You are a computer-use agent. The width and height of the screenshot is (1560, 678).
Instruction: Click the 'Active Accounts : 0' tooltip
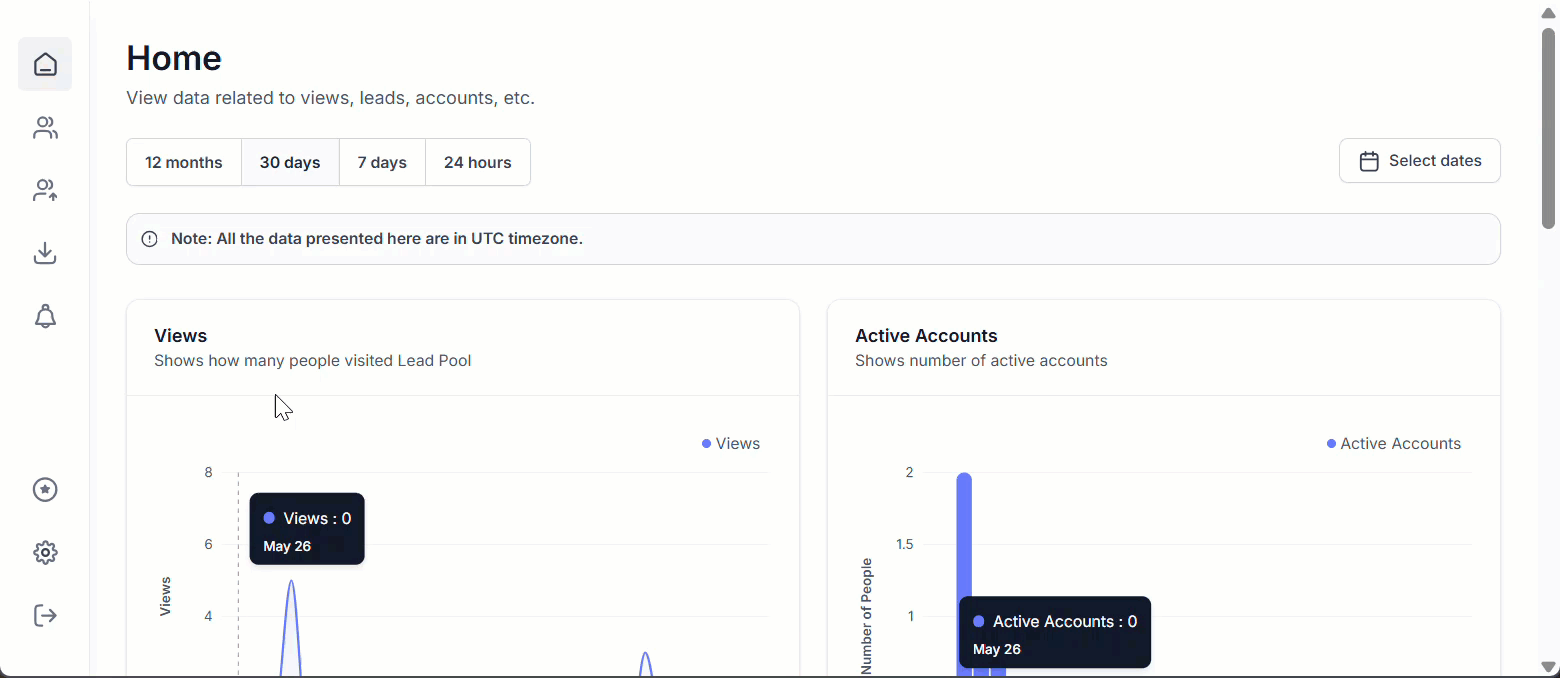click(1055, 632)
